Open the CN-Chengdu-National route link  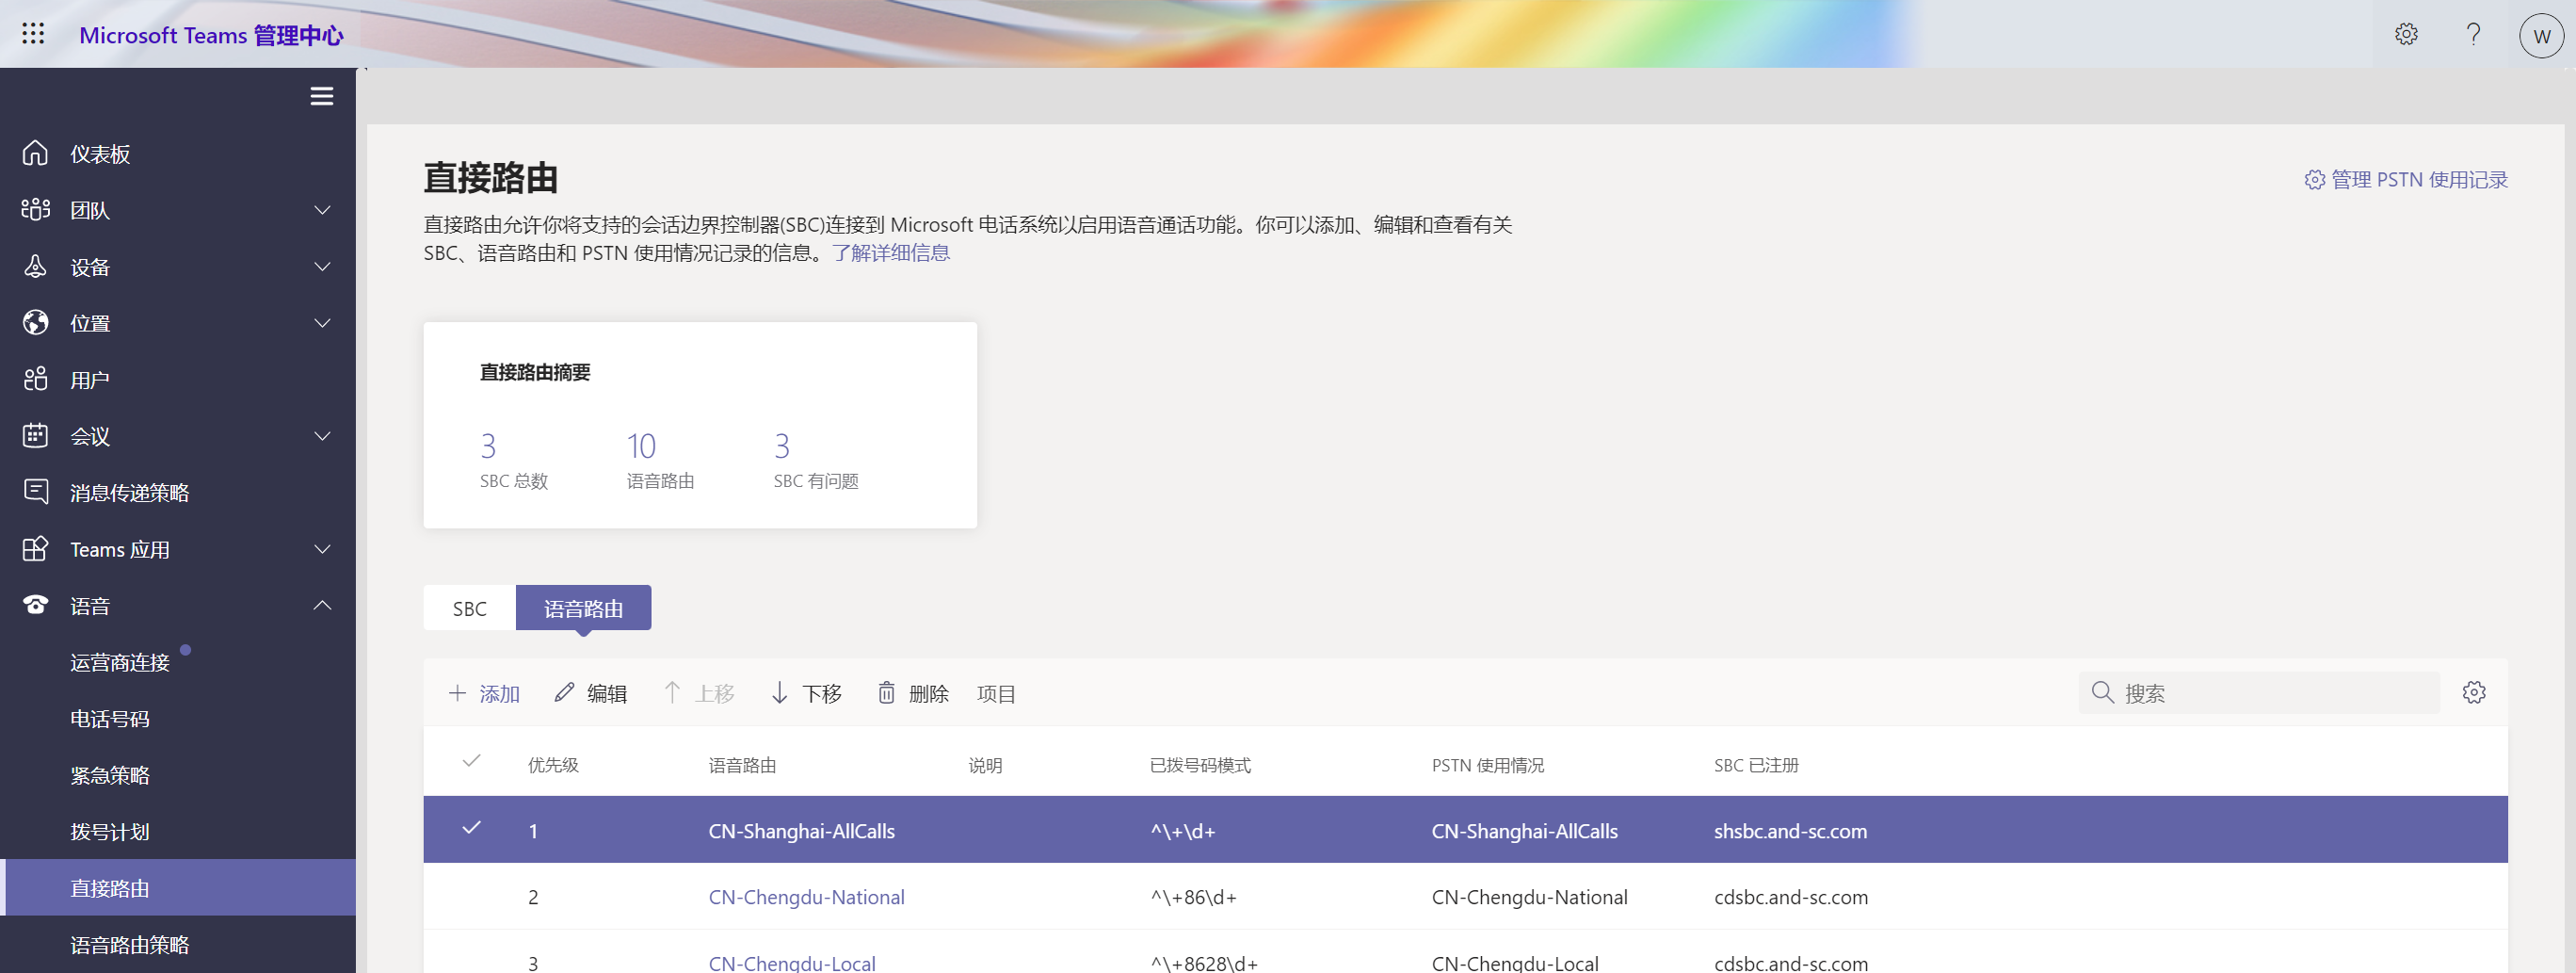(x=806, y=897)
